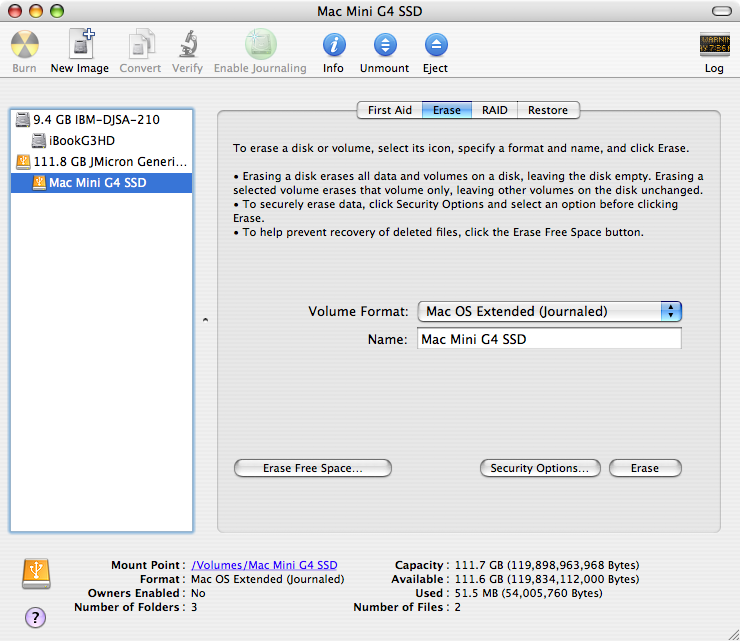
Task: Switch to the Erase tab
Action: click(x=446, y=110)
